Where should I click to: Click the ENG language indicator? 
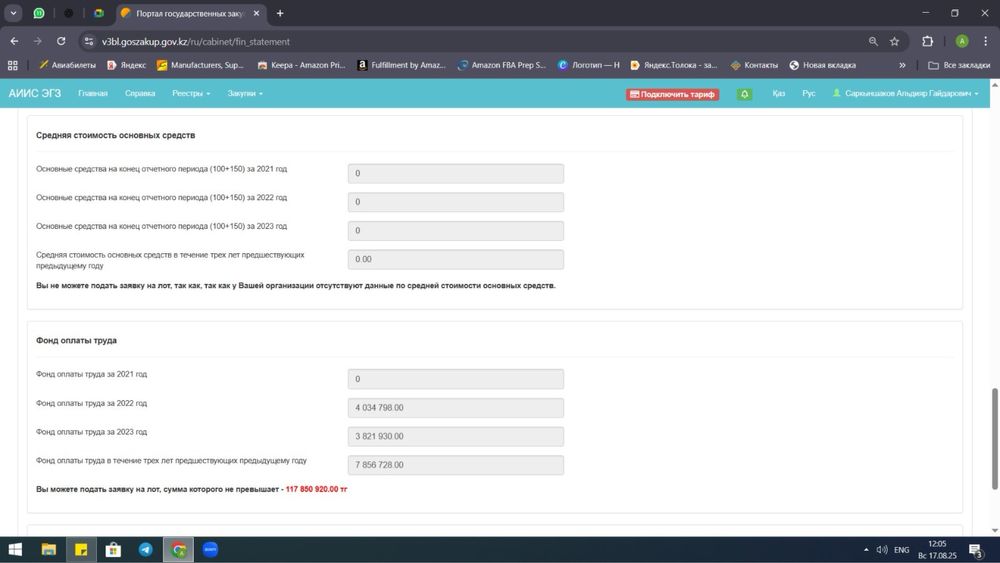click(x=902, y=550)
